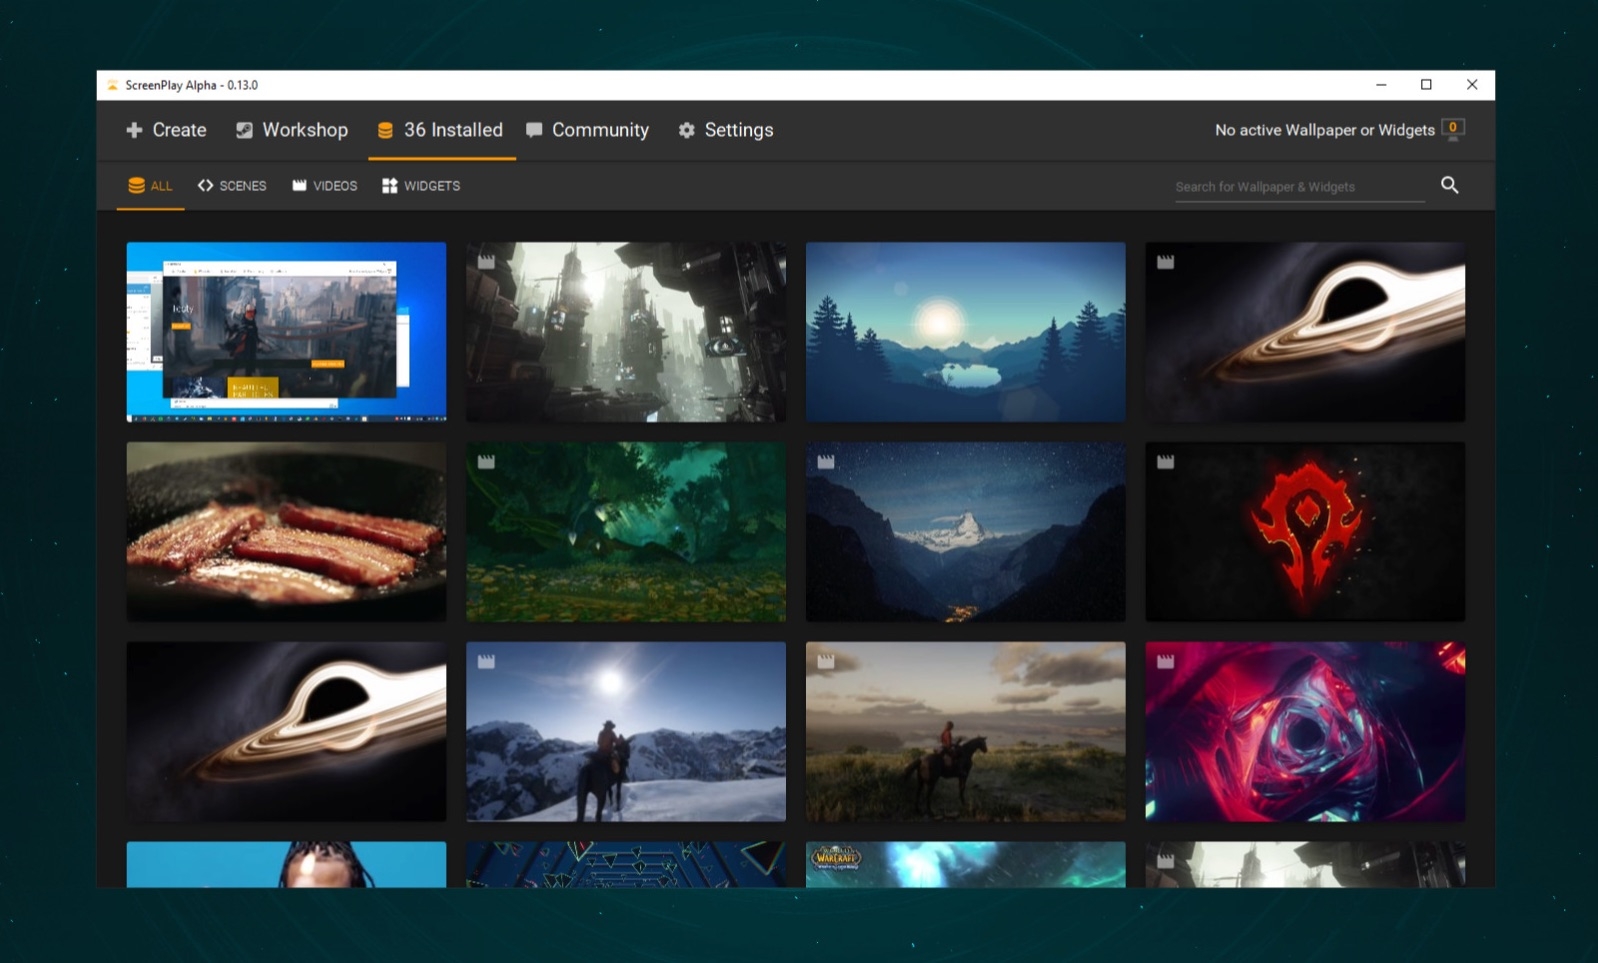1598x963 pixels.
Task: Select the desktop screenshot wallpaper thumbnail
Action: [286, 331]
